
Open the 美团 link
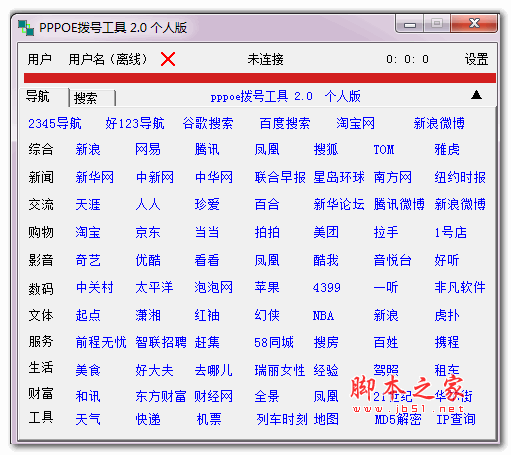coord(326,232)
